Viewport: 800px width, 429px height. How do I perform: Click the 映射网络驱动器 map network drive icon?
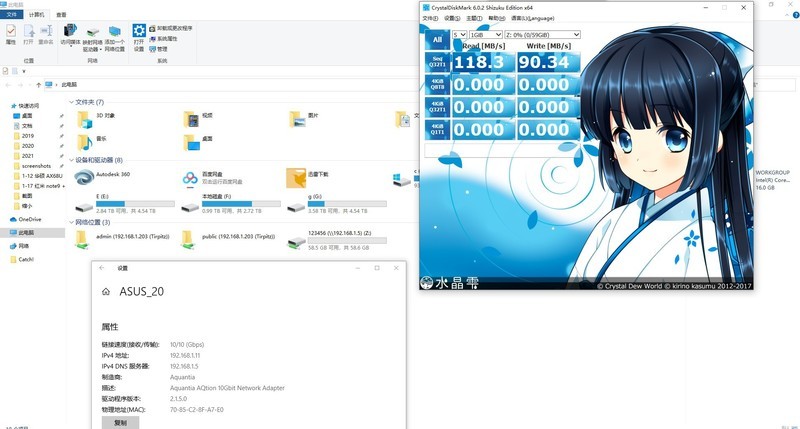92,38
